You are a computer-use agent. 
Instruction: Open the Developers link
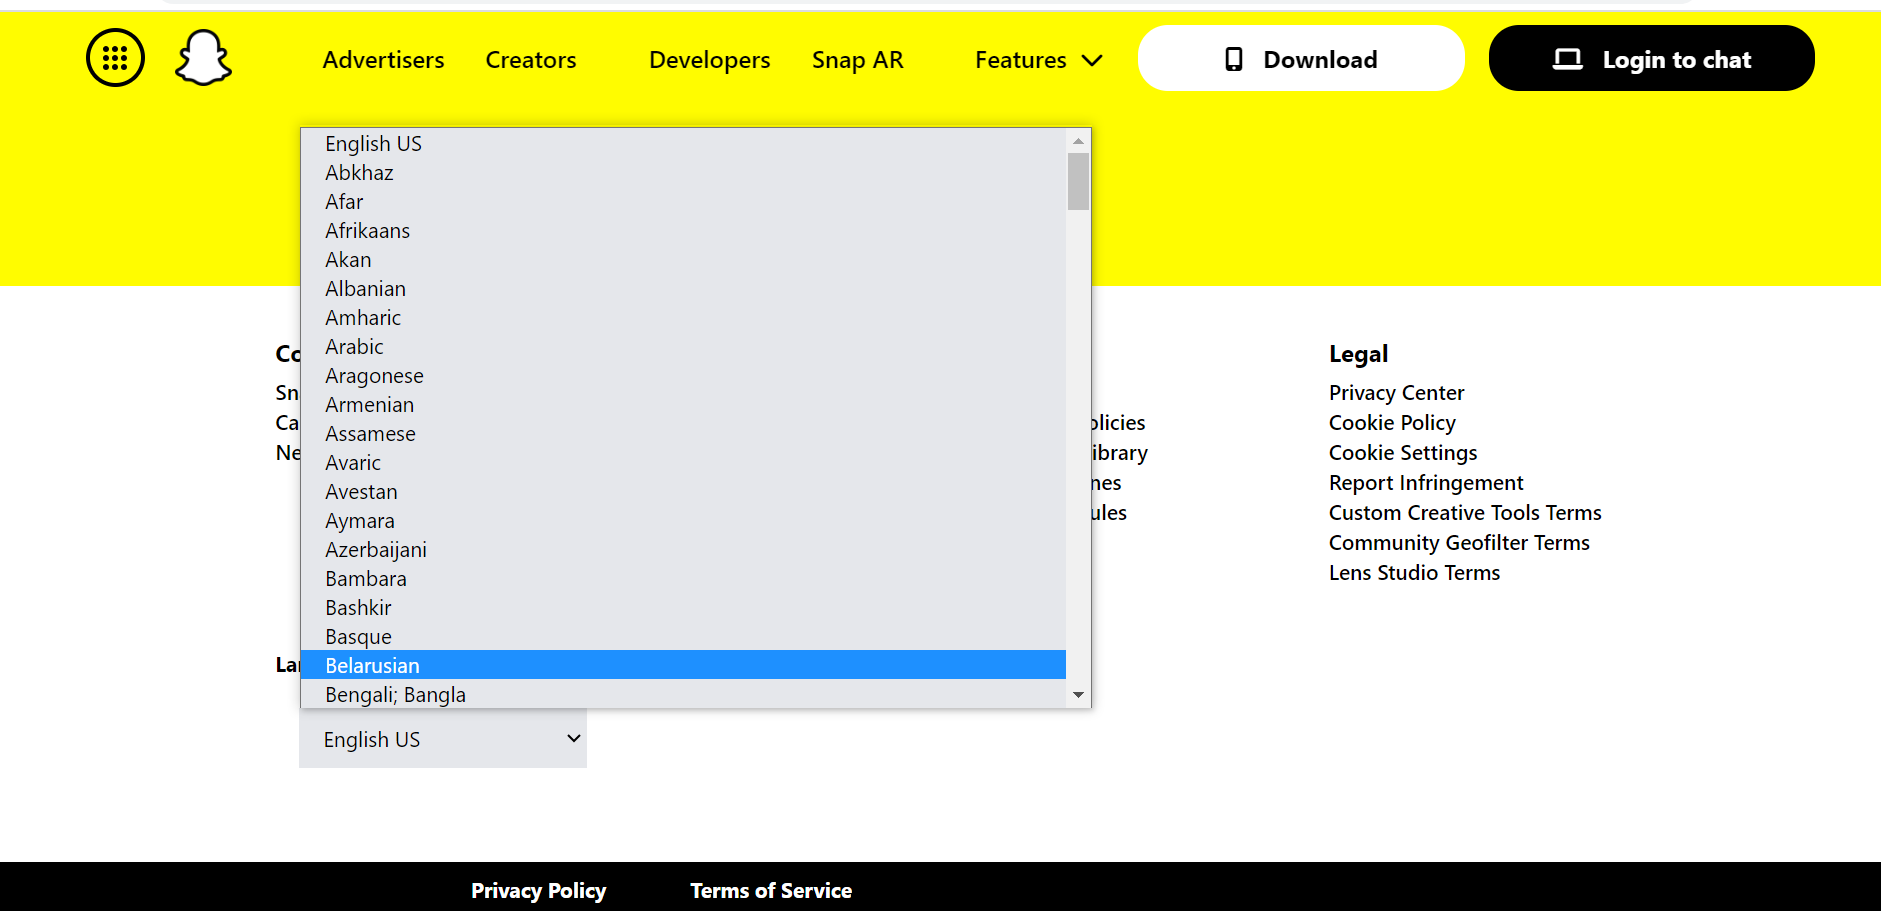pos(710,60)
